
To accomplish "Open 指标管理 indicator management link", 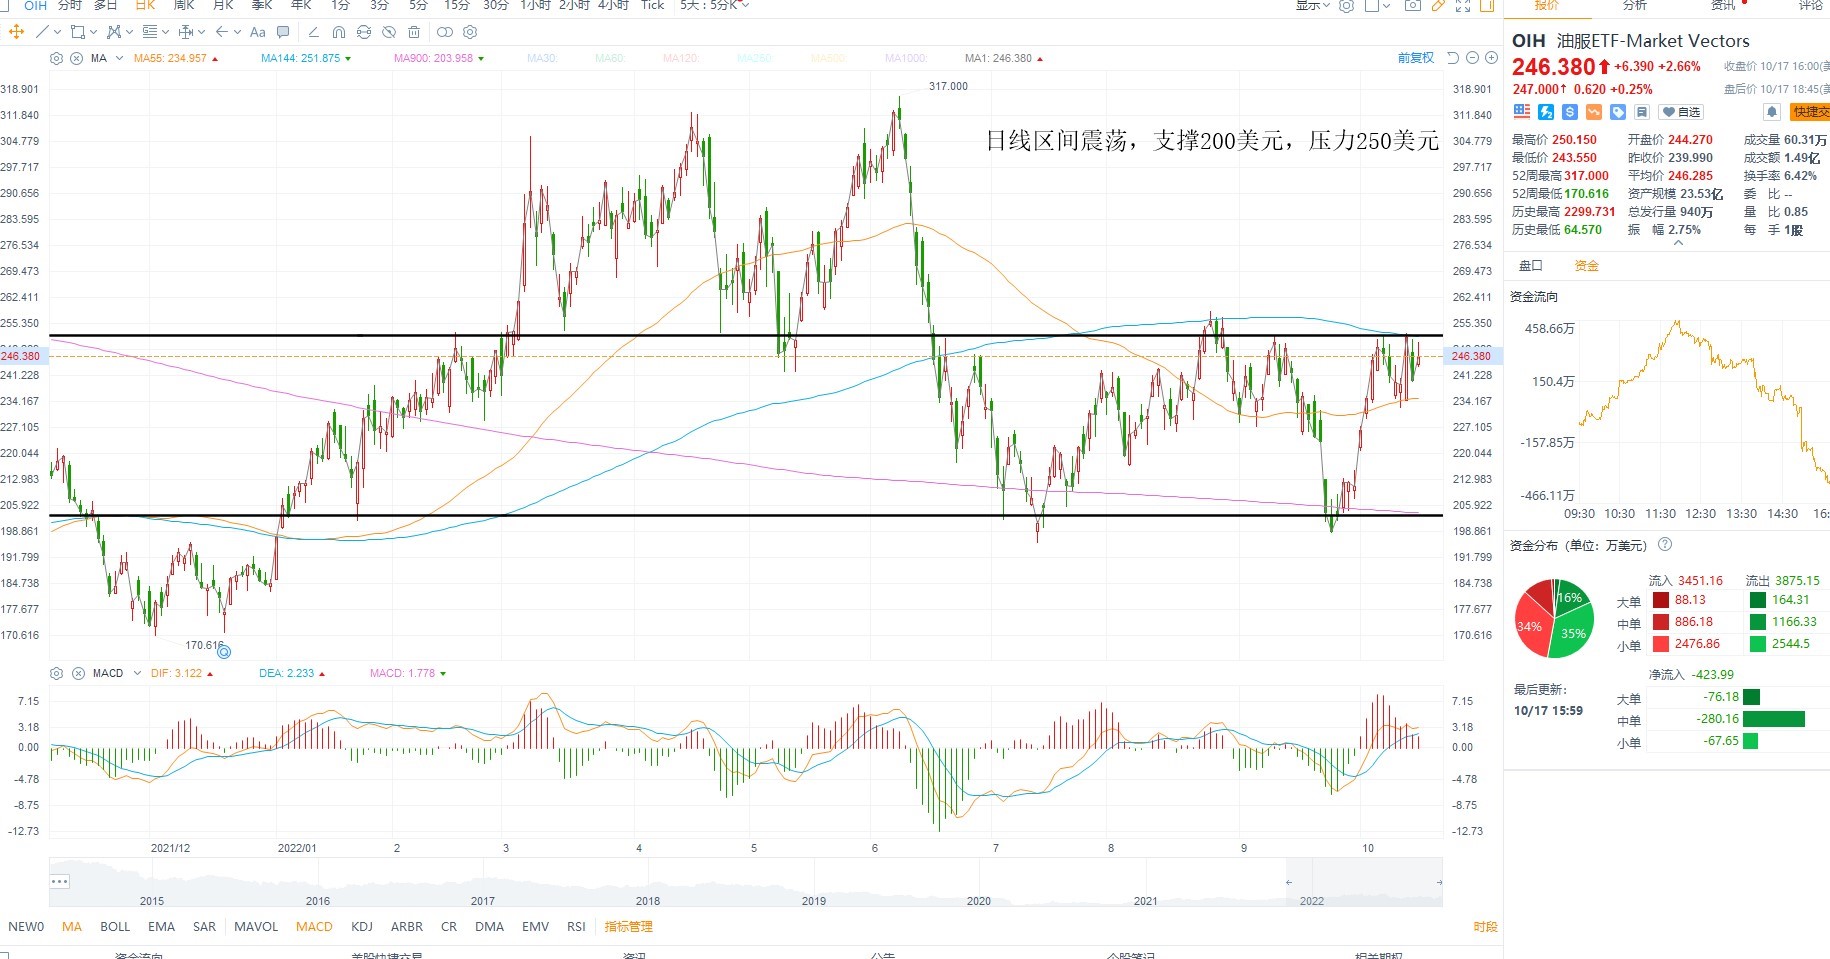I will click(628, 927).
